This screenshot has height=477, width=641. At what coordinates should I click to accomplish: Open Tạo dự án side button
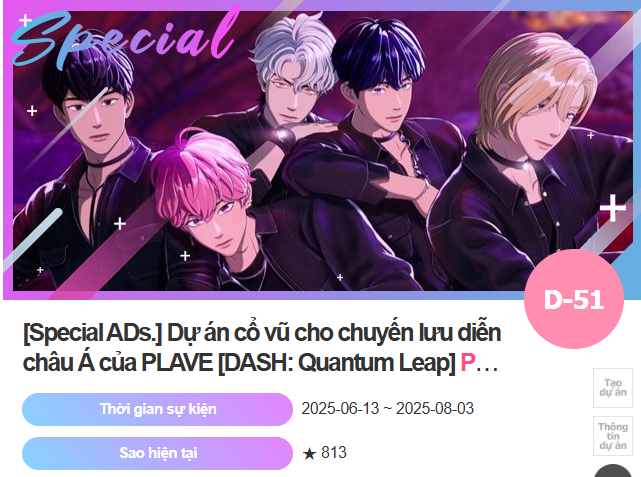[613, 387]
